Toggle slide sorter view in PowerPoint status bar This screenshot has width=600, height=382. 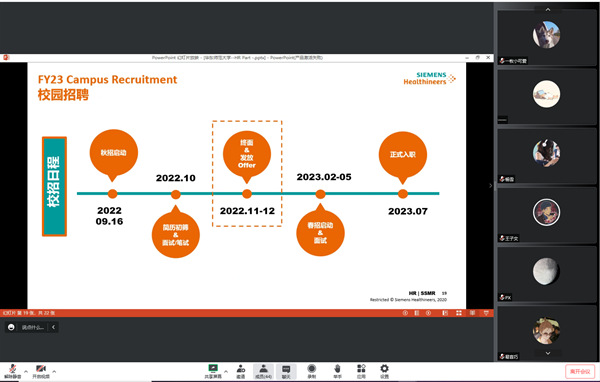tap(459, 313)
